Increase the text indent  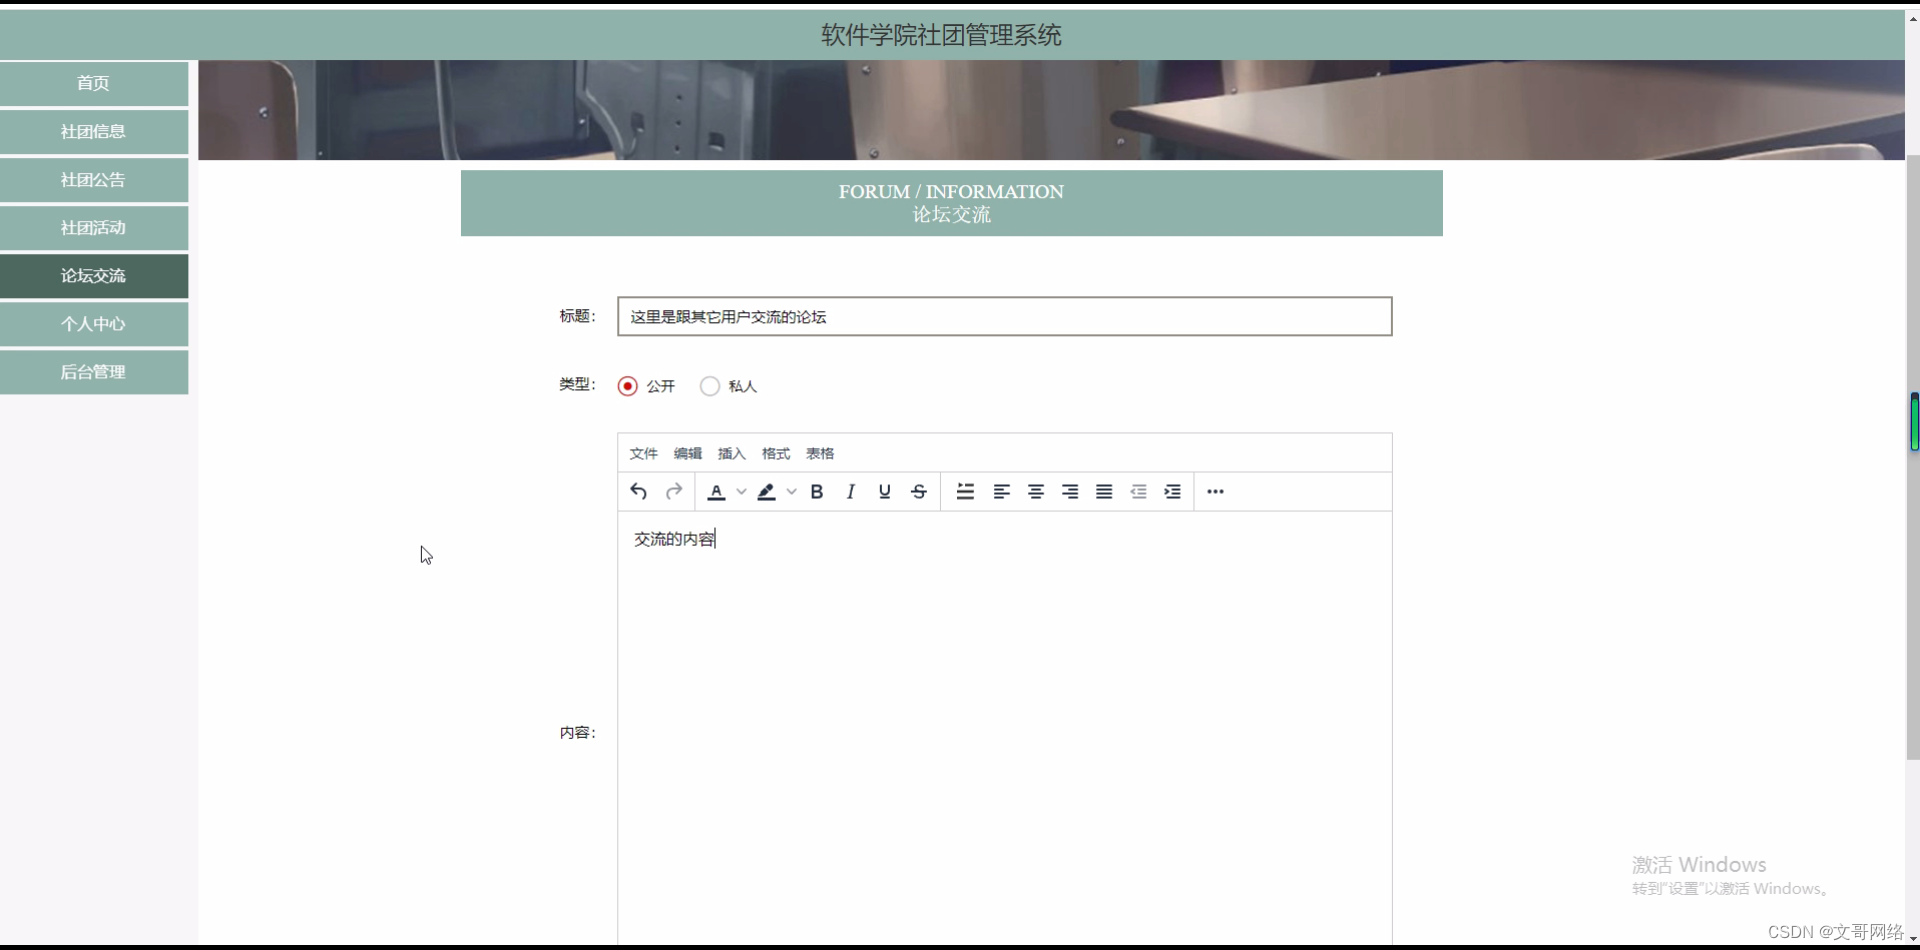tap(1172, 491)
